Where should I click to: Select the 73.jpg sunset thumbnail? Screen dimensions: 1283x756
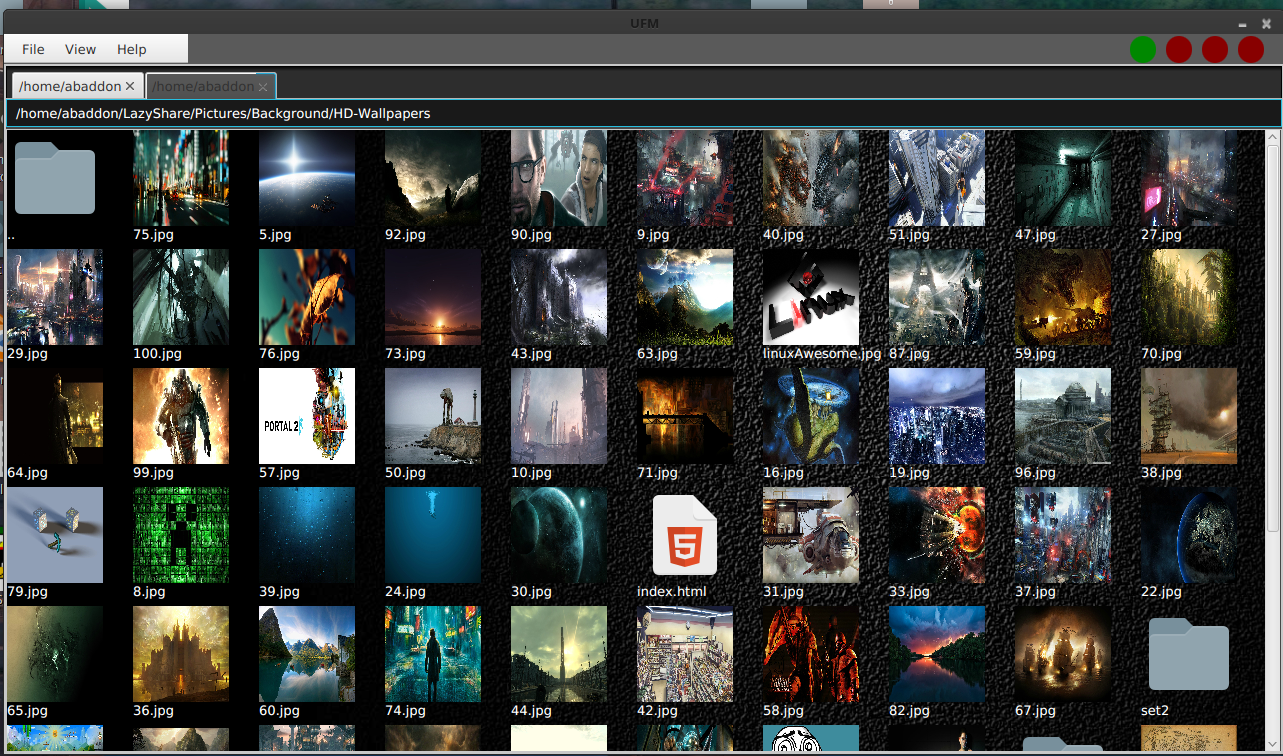pos(433,297)
